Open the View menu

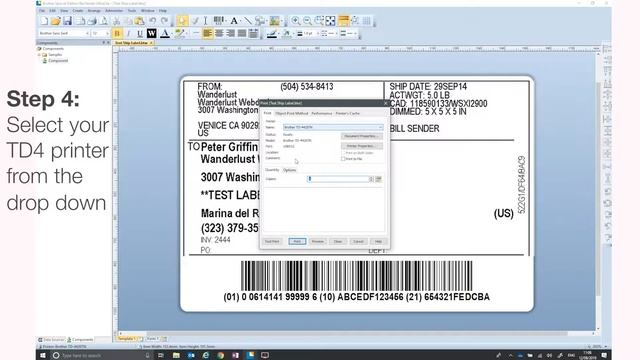[64, 11]
